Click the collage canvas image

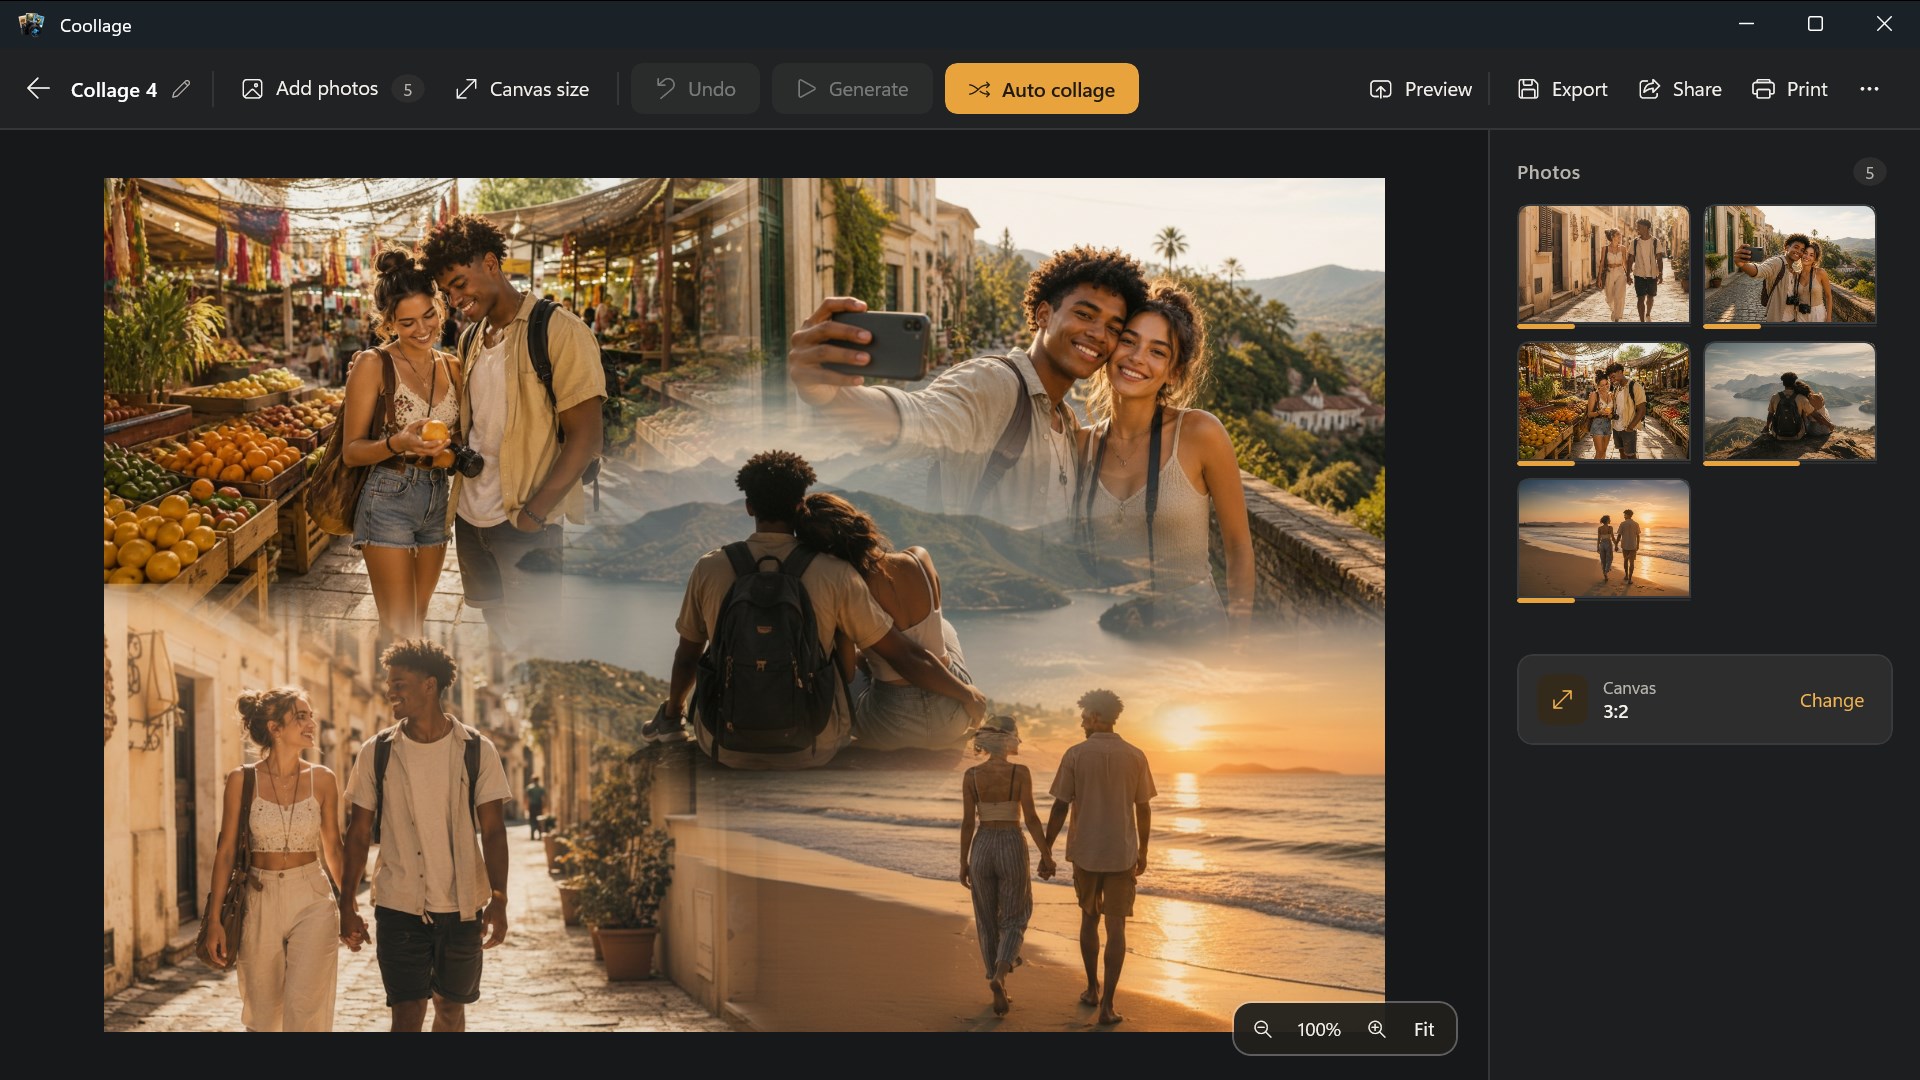point(744,604)
